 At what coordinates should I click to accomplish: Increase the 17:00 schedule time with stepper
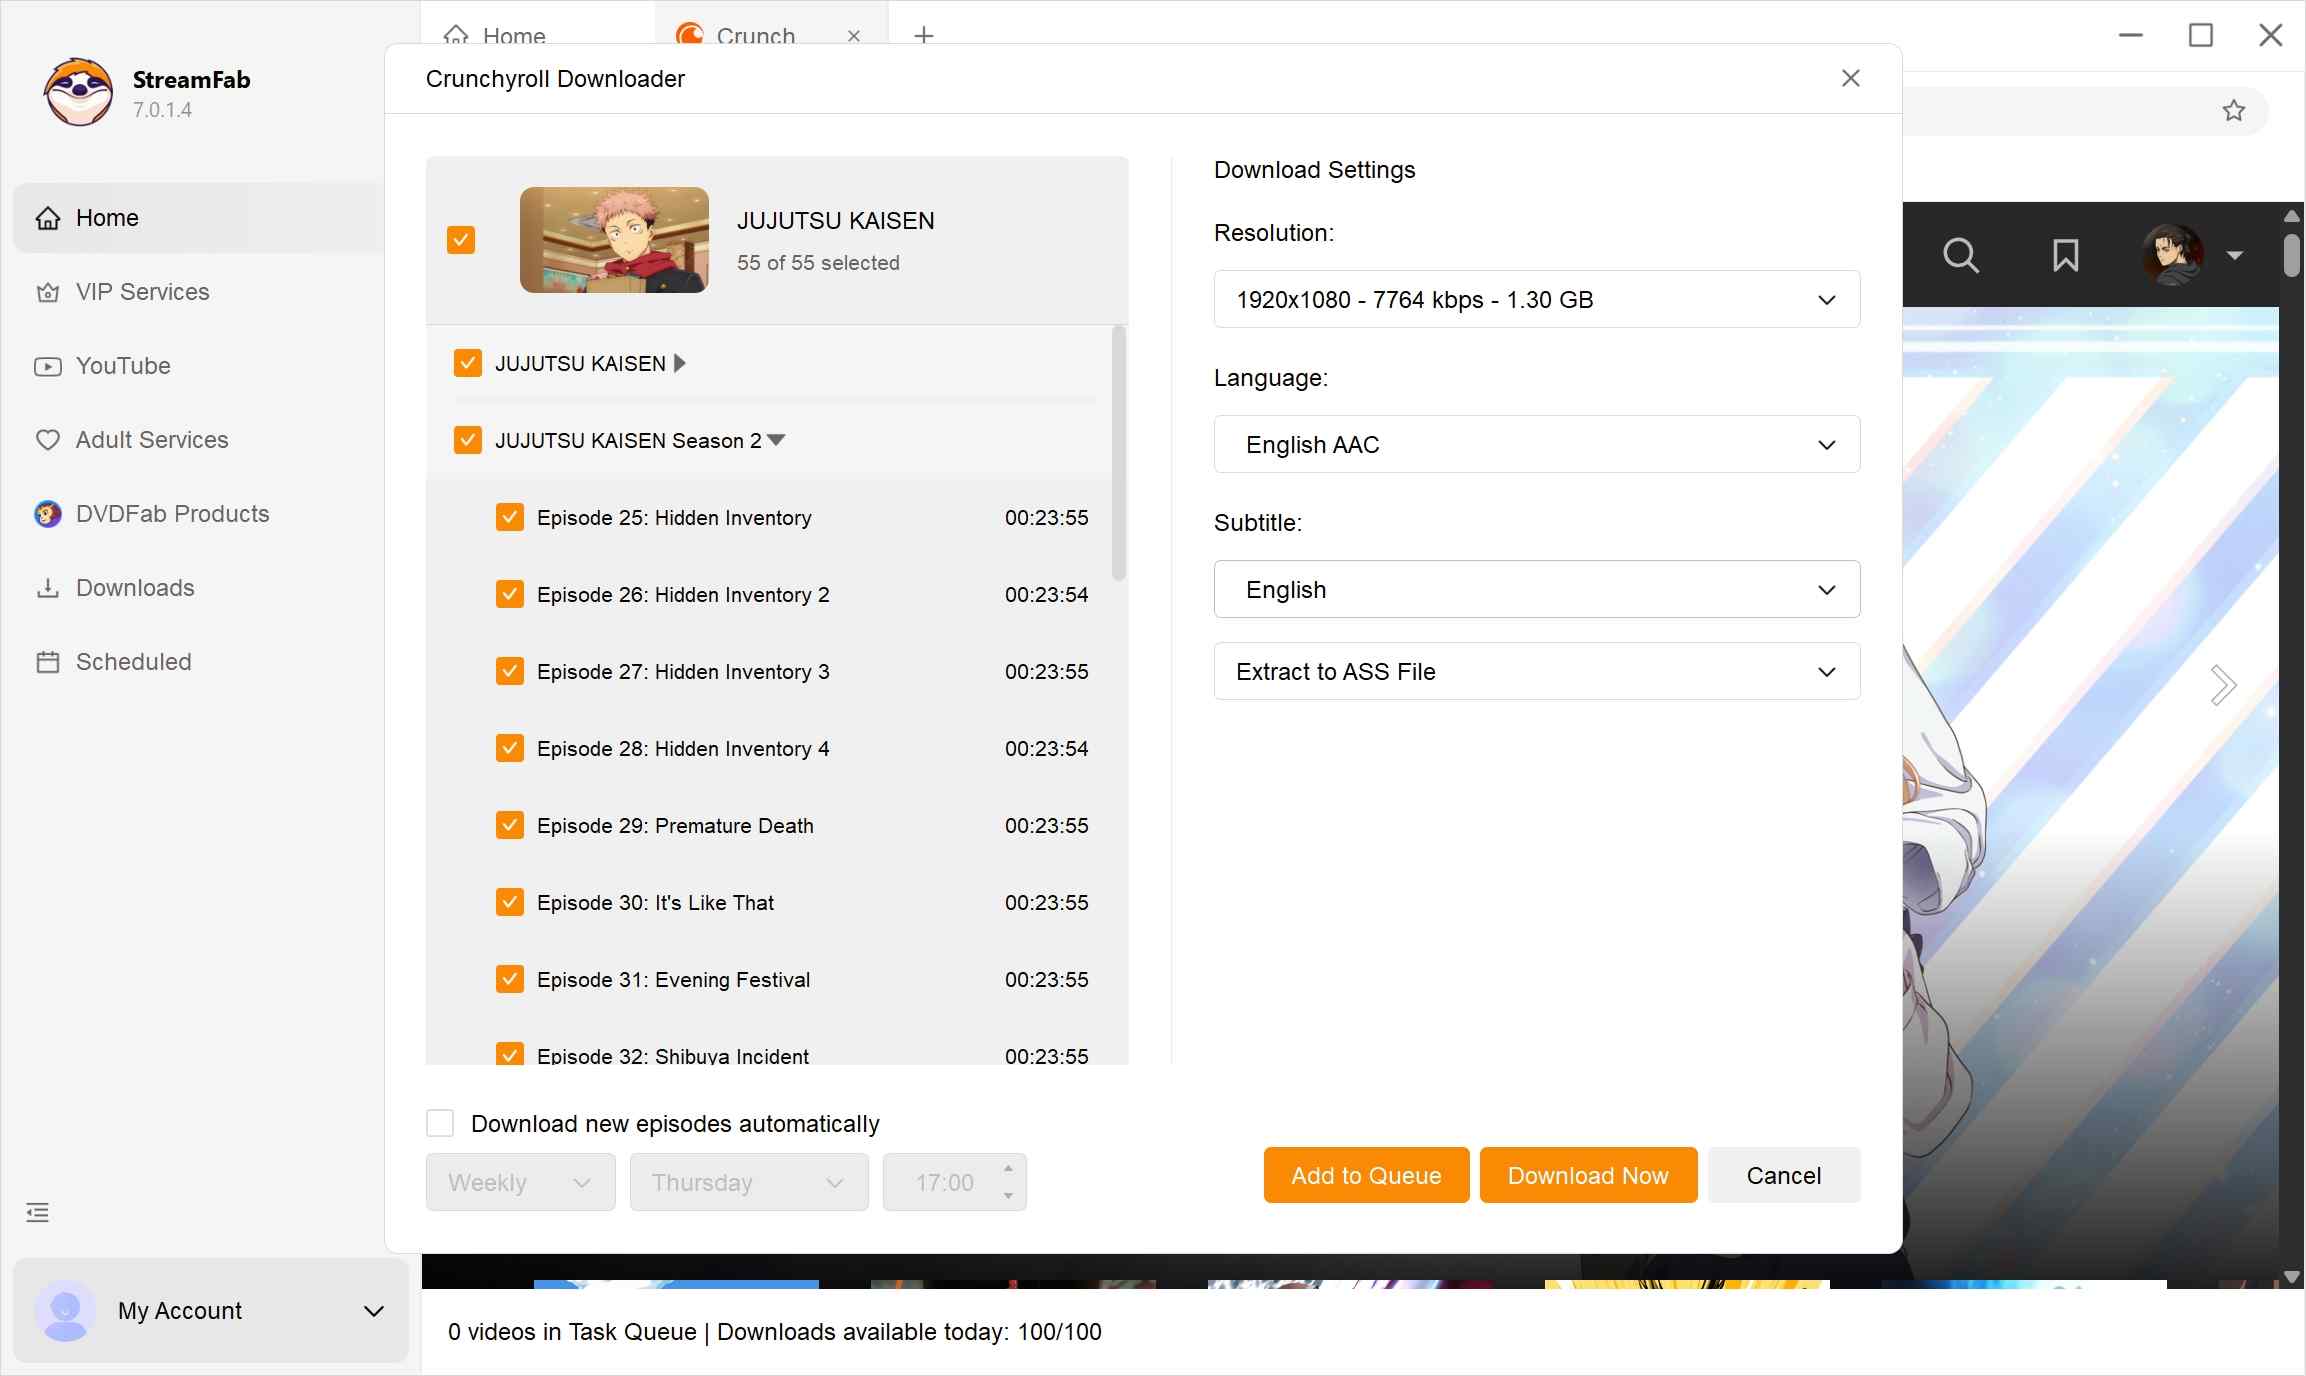[x=1007, y=1172]
